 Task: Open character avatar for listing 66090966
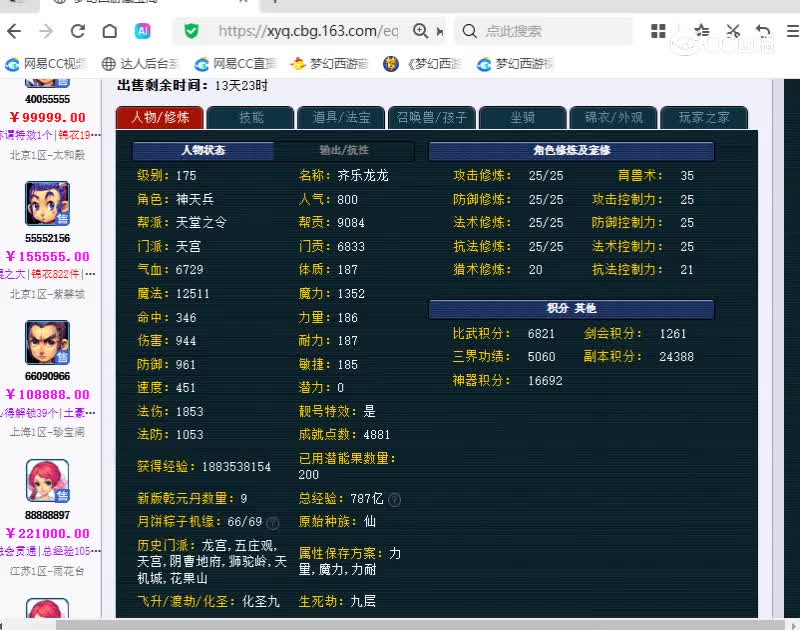click(x=47, y=342)
